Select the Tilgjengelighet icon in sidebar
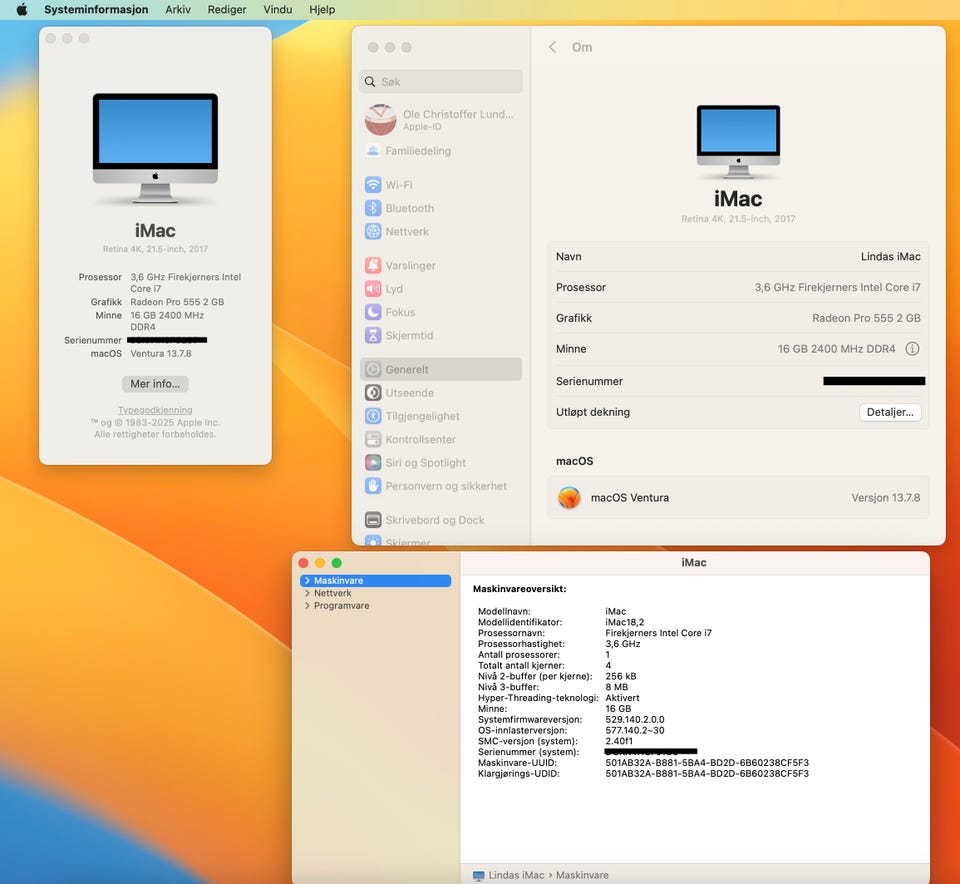 [x=373, y=416]
